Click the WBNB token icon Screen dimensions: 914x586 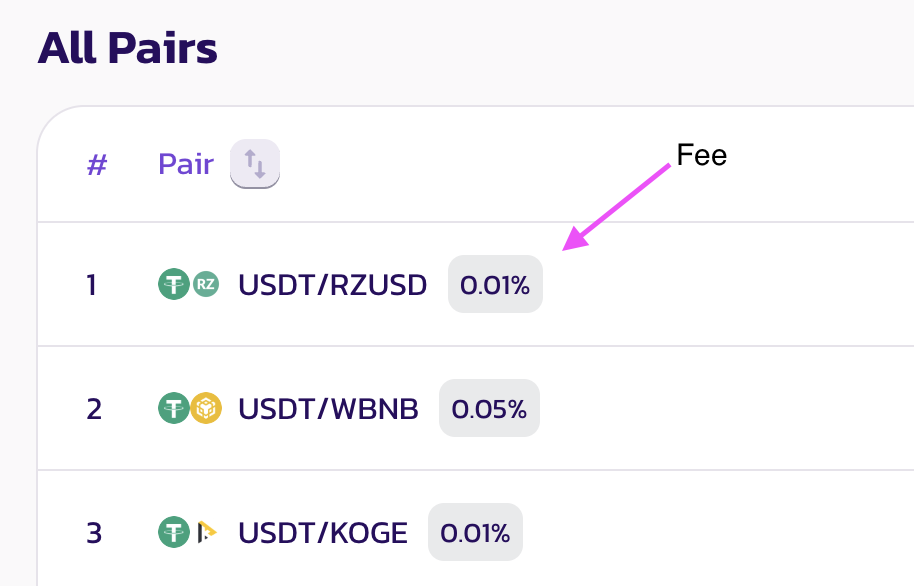pos(205,408)
